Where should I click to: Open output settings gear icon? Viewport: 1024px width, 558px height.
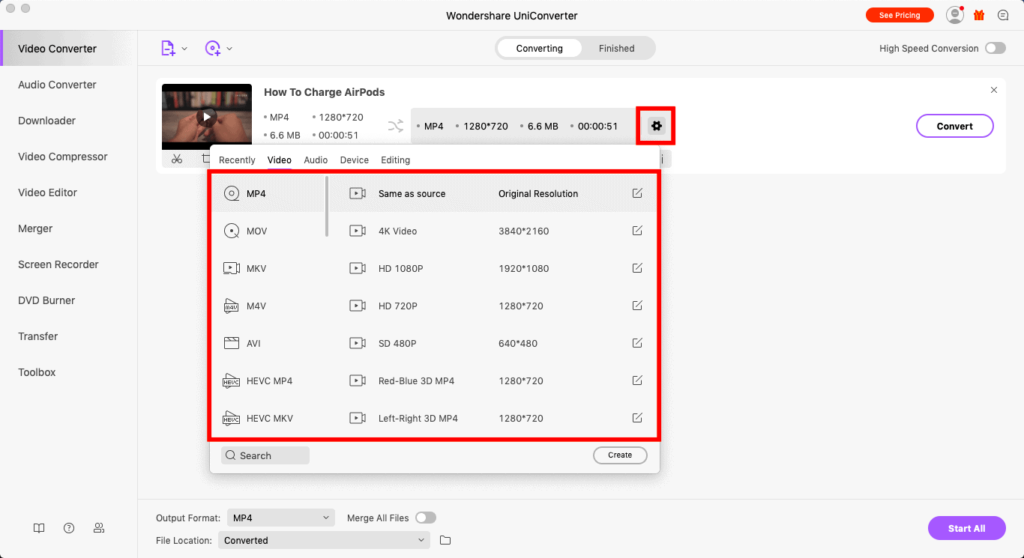(656, 126)
